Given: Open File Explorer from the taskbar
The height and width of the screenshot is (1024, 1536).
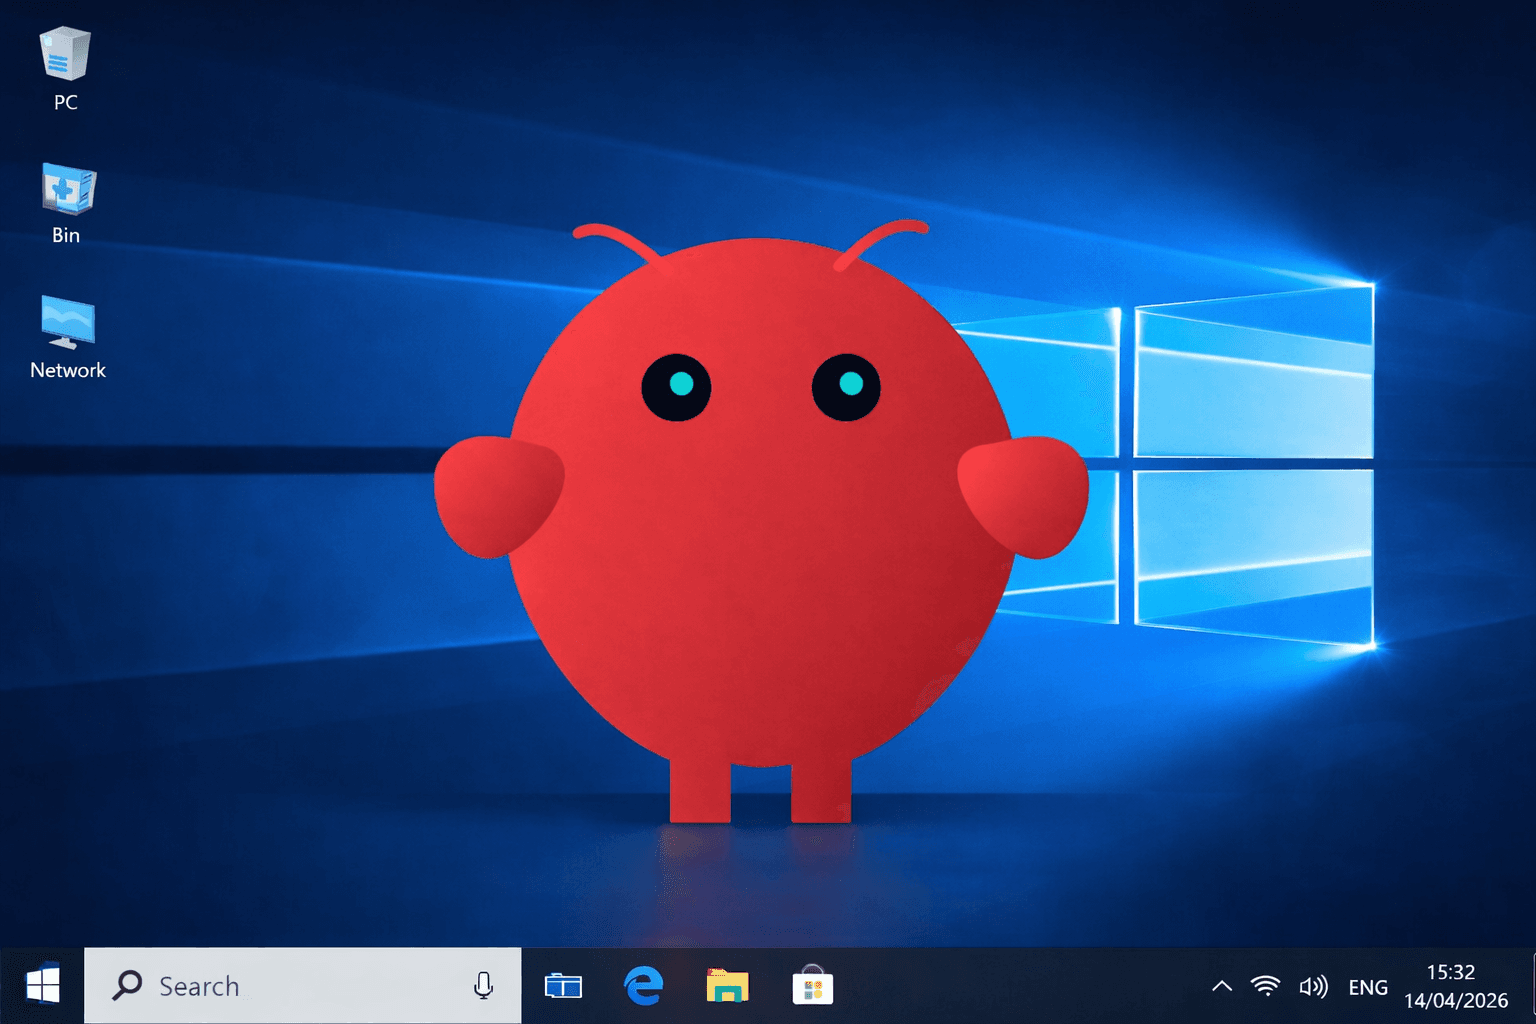Looking at the screenshot, I should click(728, 986).
